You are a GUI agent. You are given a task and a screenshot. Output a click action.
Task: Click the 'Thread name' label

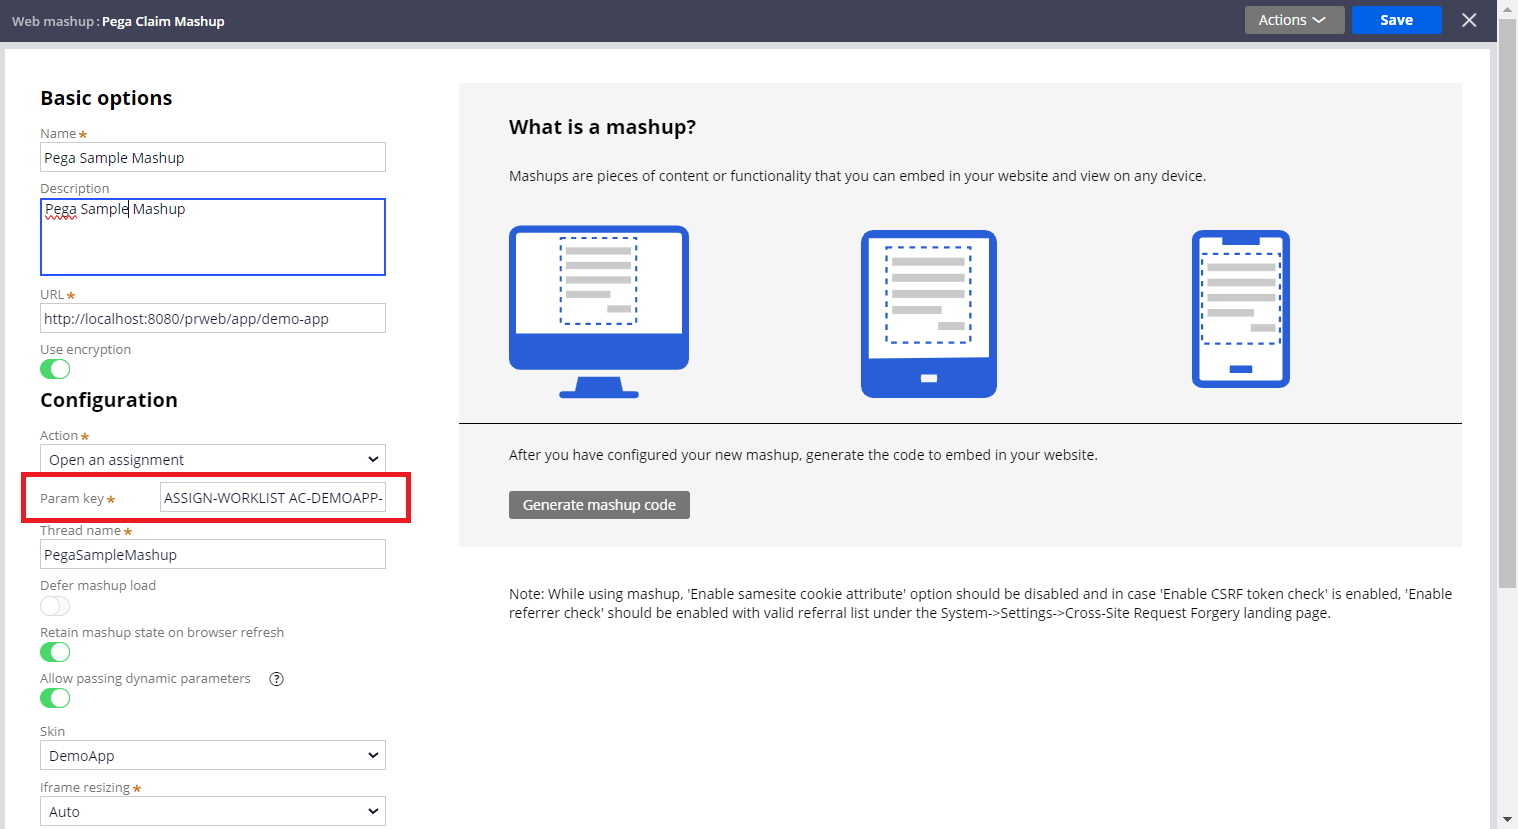click(x=80, y=530)
